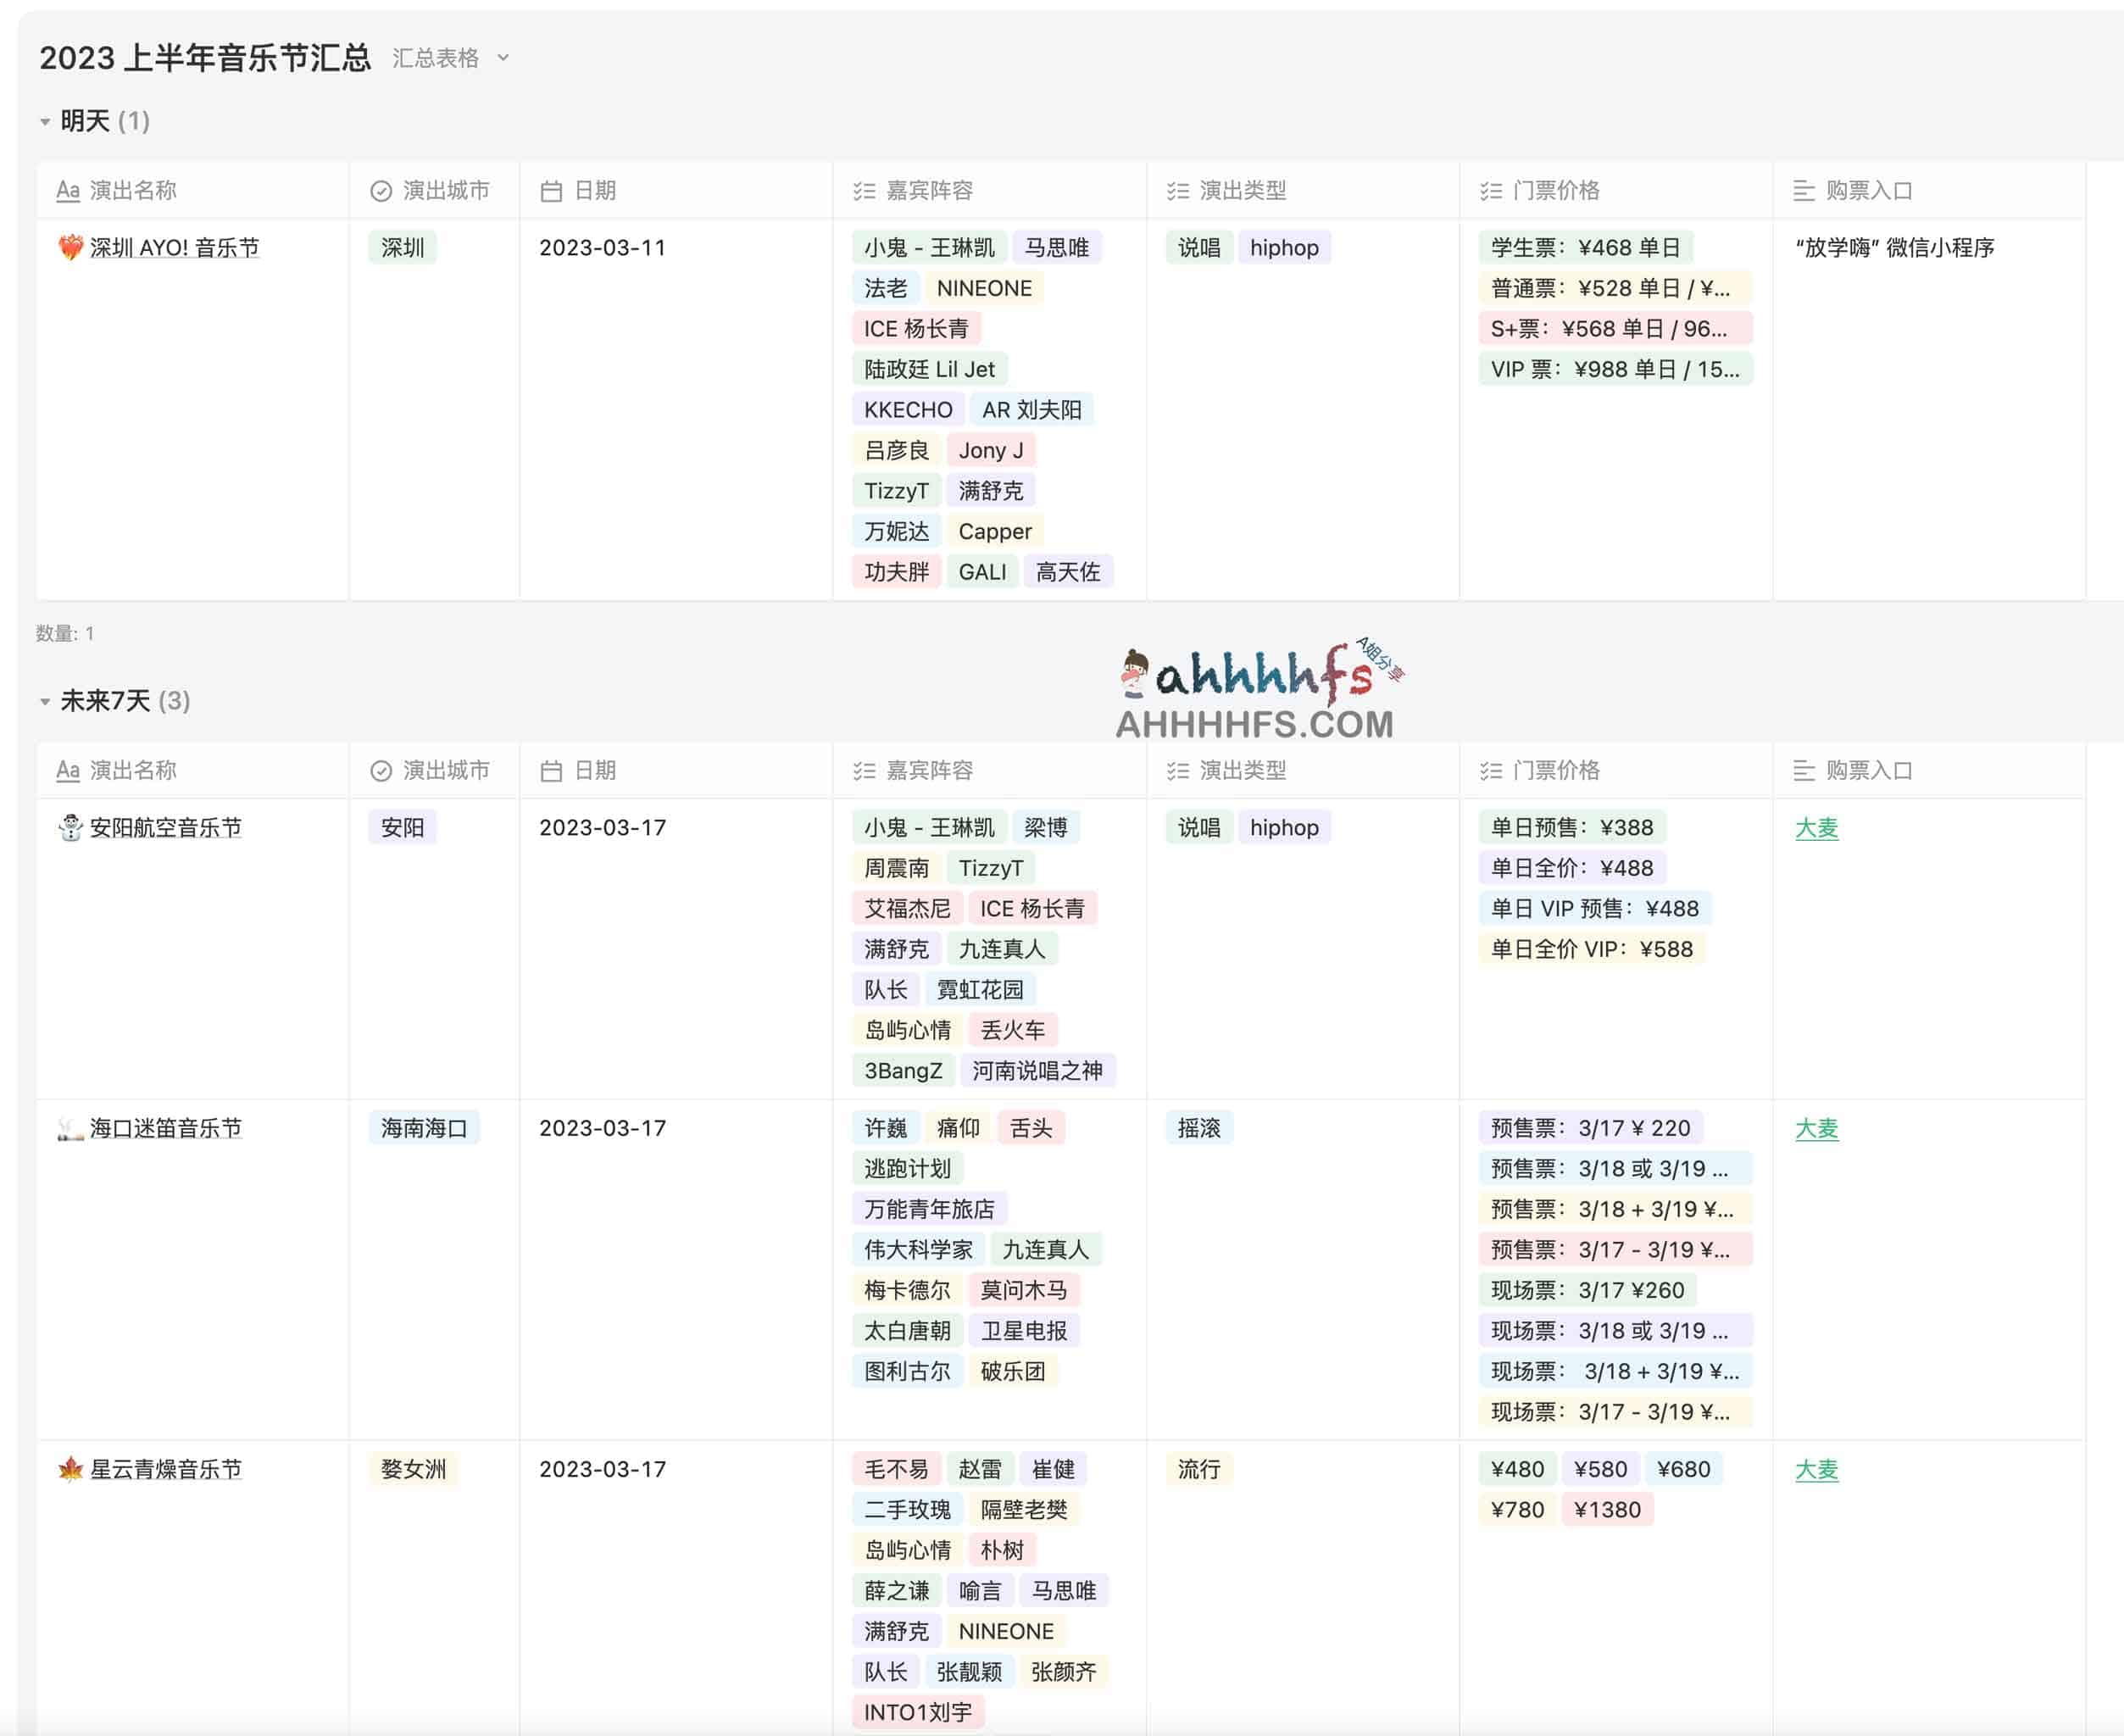Click the 演出类型 column header in first table
Screen dimensions: 2124x1736
pos(1242,191)
